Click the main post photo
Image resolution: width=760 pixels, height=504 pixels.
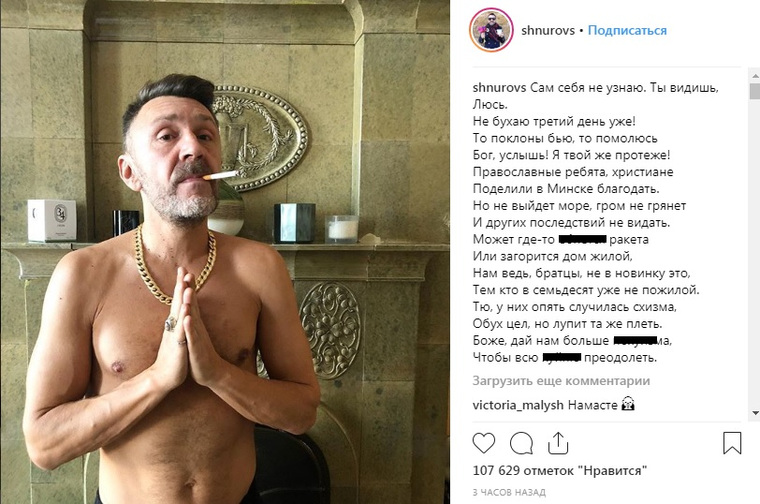[x=225, y=252]
